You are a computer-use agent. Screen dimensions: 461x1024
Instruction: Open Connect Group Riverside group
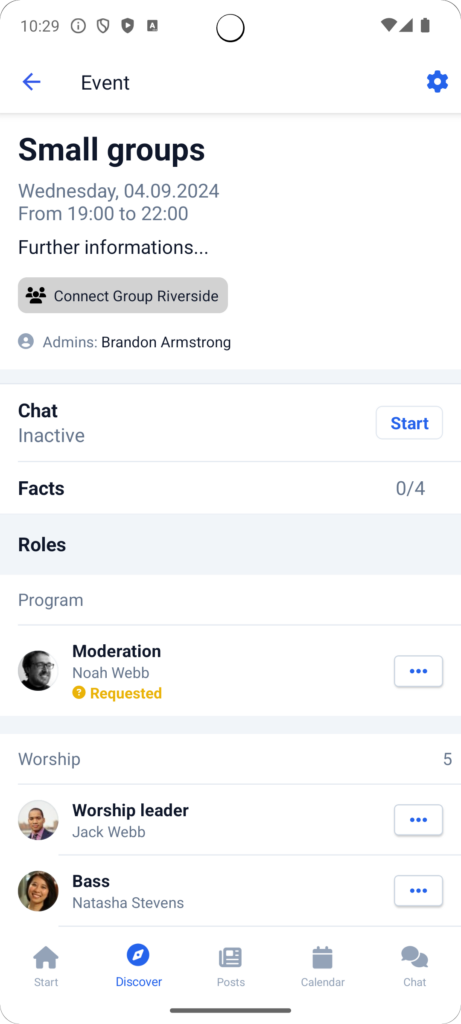click(123, 295)
